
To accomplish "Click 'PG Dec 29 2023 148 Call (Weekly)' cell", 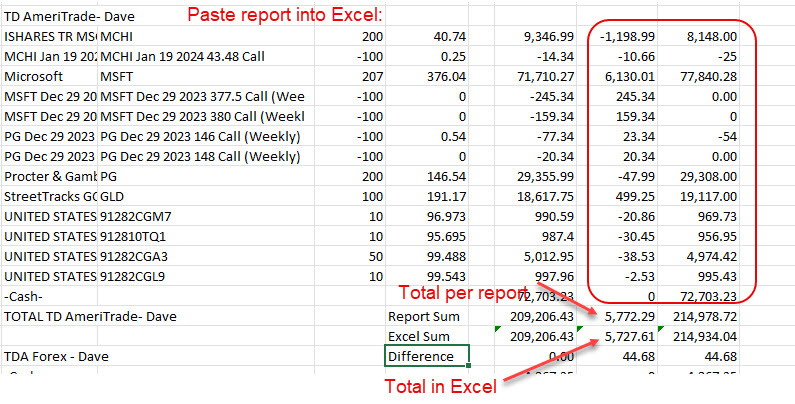I will [x=206, y=157].
